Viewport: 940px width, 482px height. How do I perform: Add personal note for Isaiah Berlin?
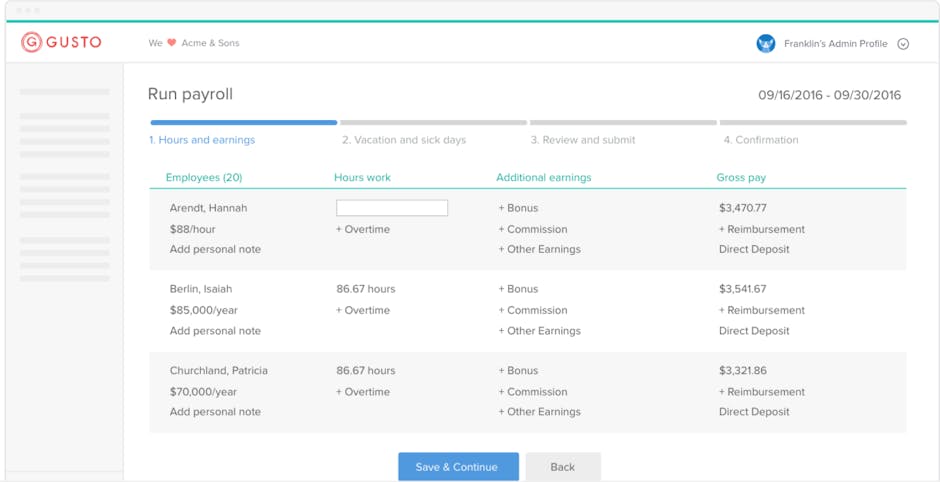point(215,331)
